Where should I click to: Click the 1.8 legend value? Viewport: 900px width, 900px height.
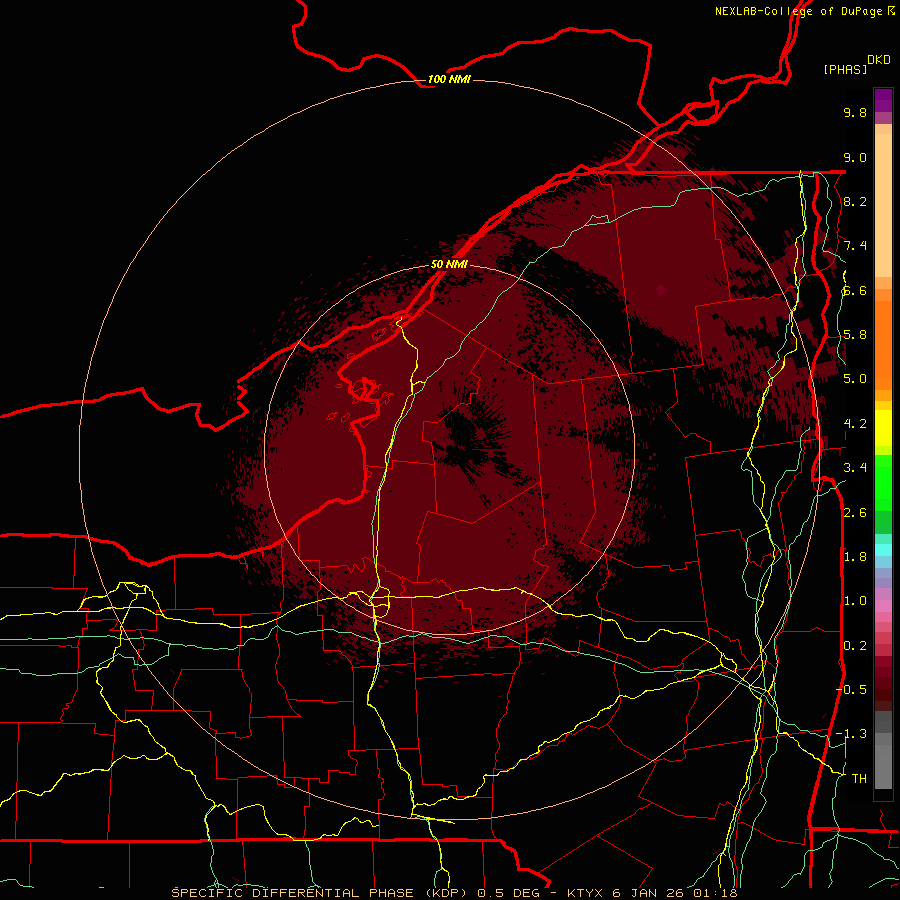pos(855,557)
